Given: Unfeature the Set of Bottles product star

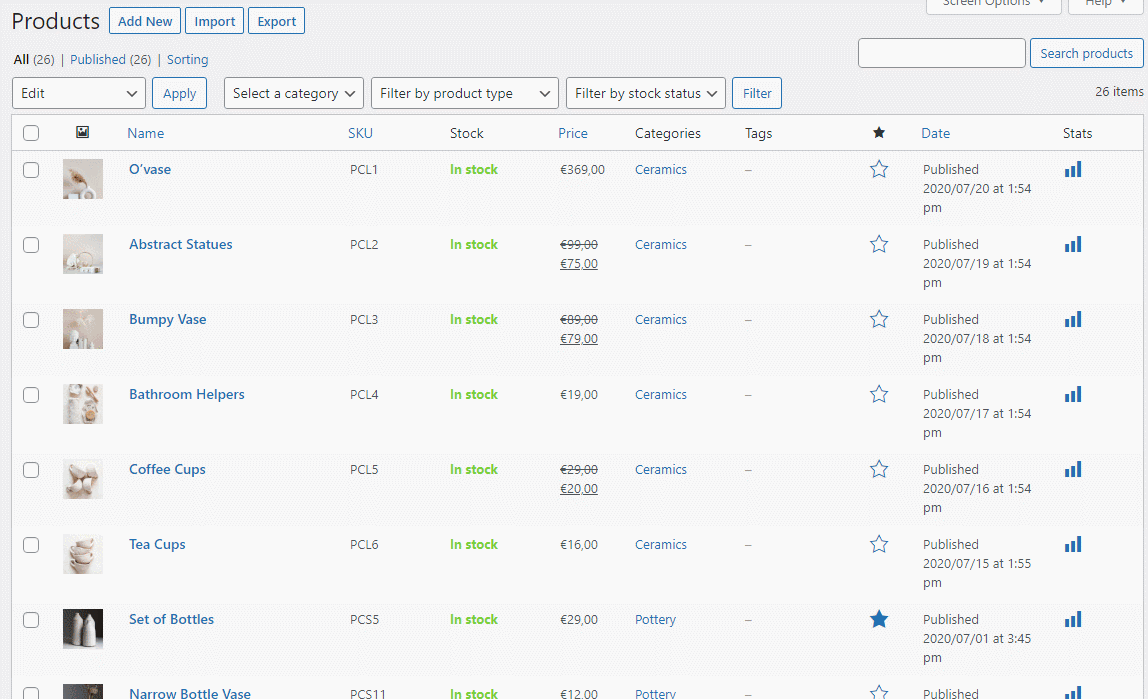Looking at the screenshot, I should pyautogui.click(x=879, y=620).
